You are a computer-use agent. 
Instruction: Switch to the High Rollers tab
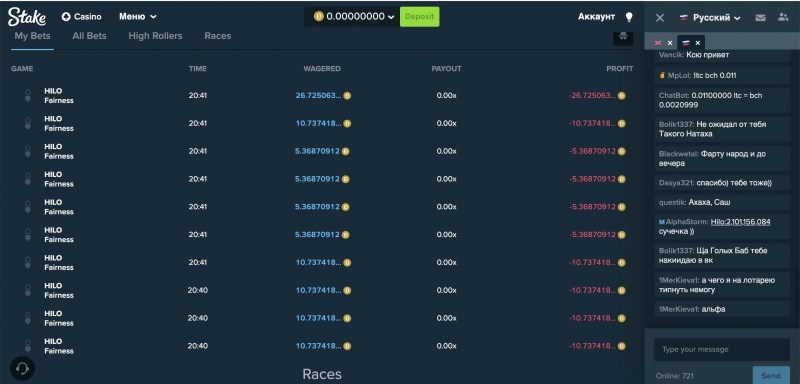coord(155,36)
